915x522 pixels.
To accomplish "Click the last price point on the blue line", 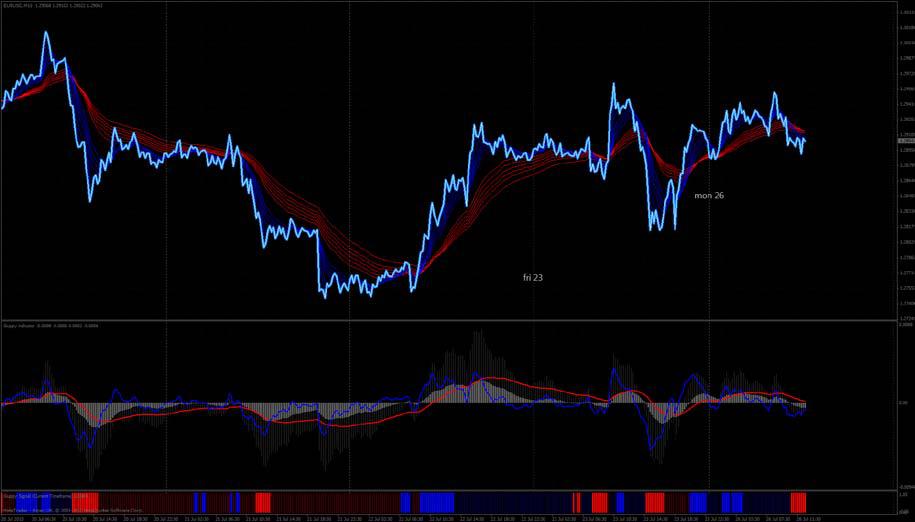I will click(803, 140).
